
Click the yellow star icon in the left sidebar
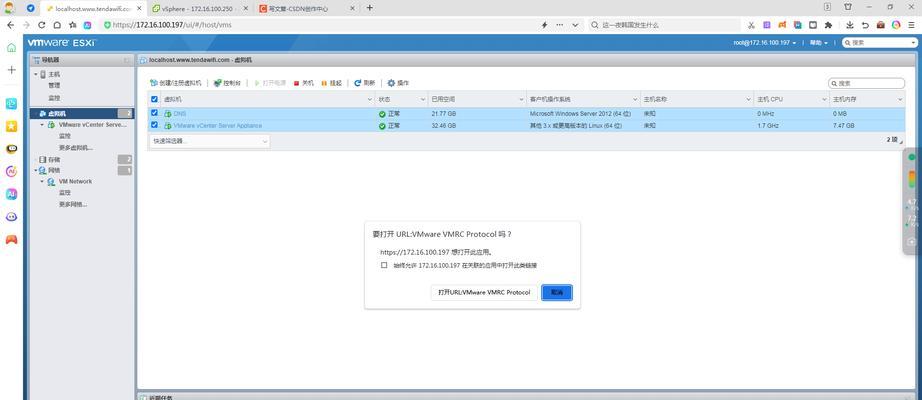tap(11, 126)
